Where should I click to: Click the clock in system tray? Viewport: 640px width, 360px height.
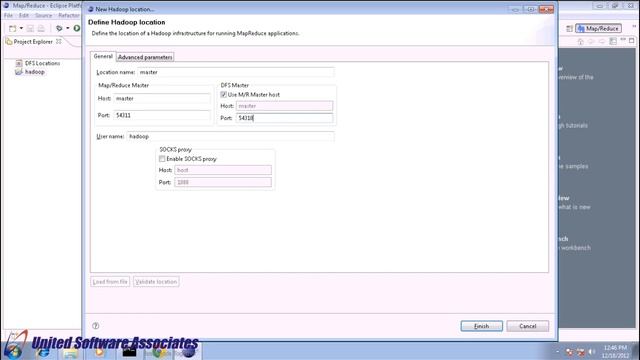click(616, 351)
